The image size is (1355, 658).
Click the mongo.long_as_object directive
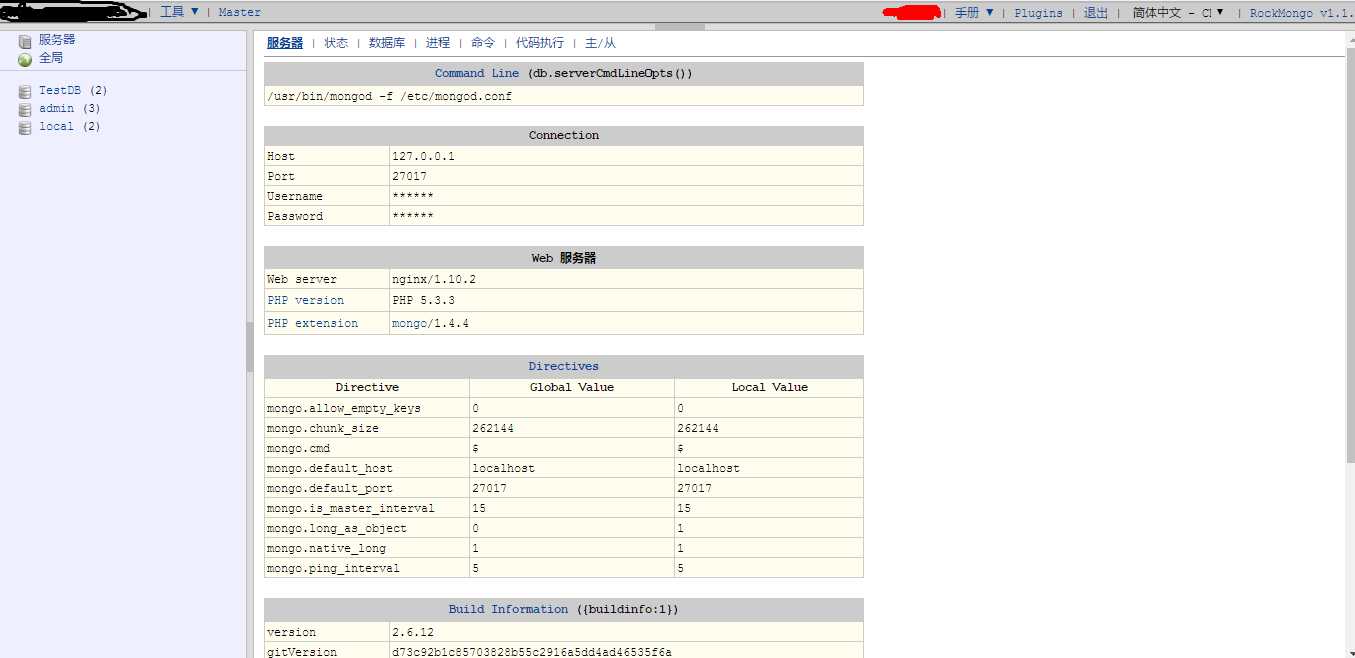pos(336,528)
